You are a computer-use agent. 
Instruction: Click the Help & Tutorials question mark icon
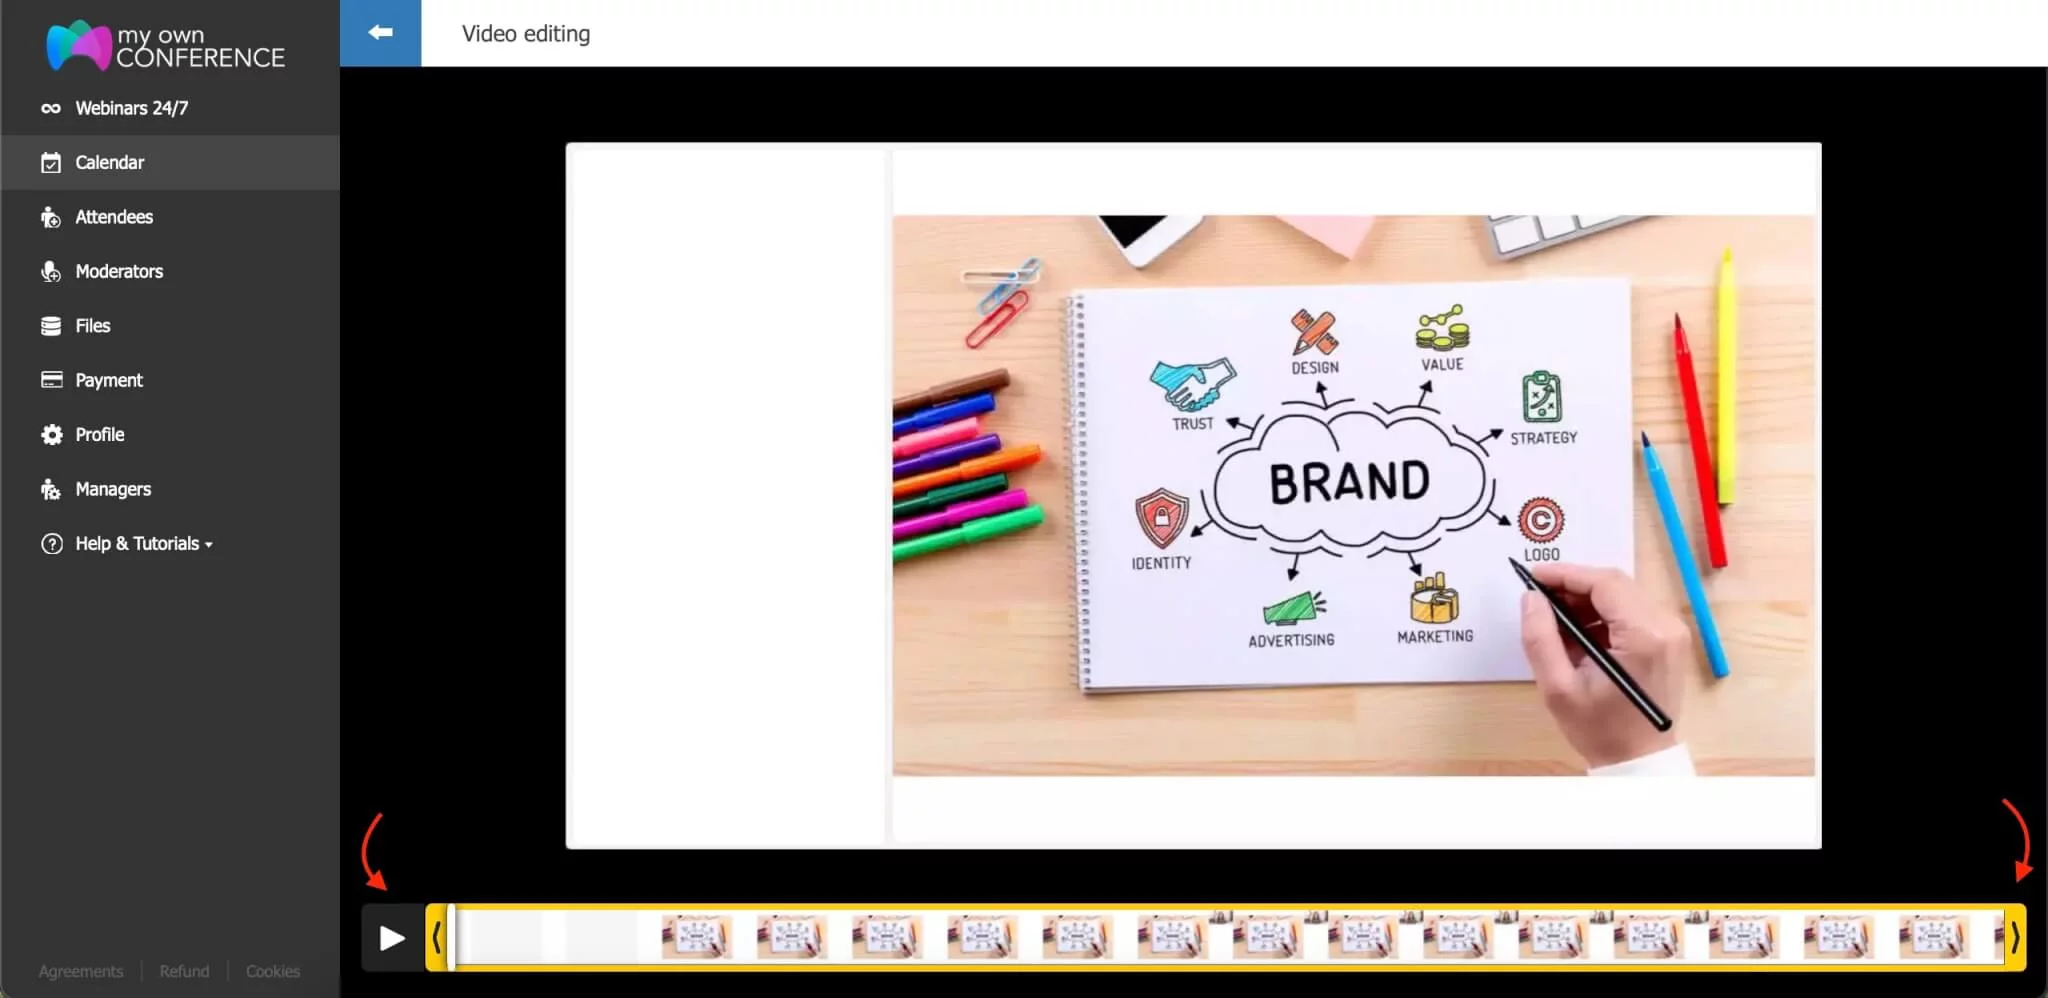[51, 543]
